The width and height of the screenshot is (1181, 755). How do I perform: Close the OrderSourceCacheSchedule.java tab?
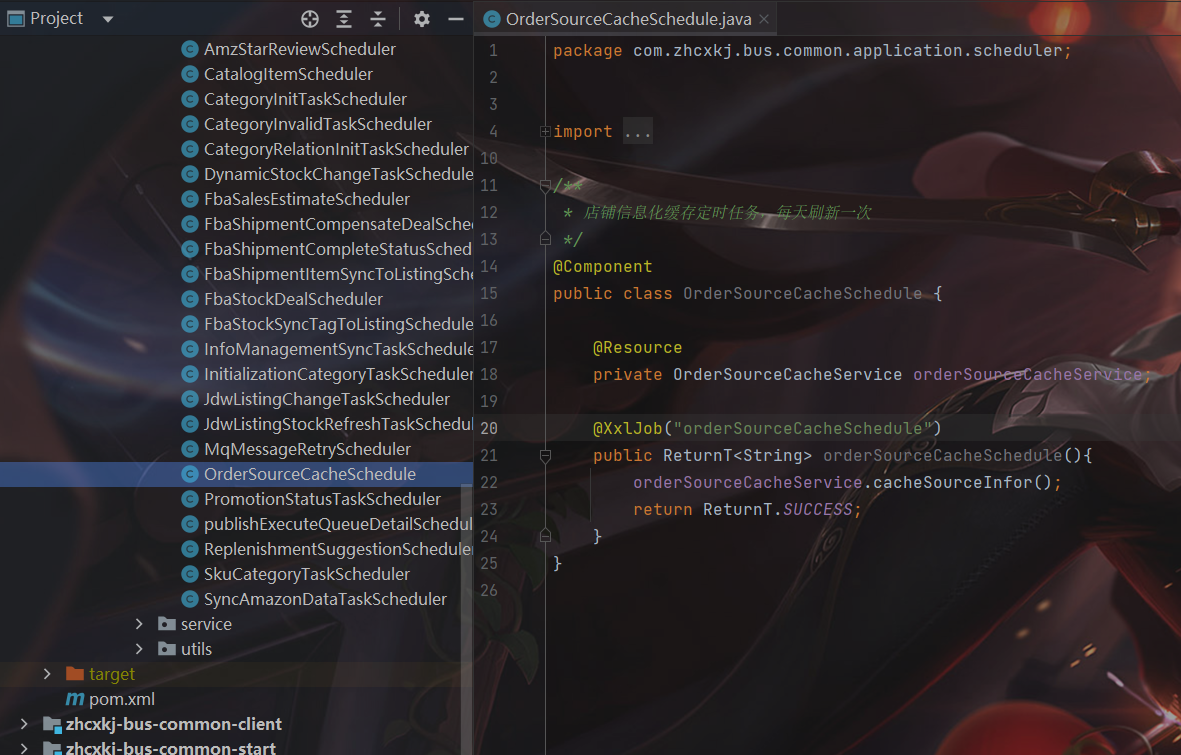point(764,19)
